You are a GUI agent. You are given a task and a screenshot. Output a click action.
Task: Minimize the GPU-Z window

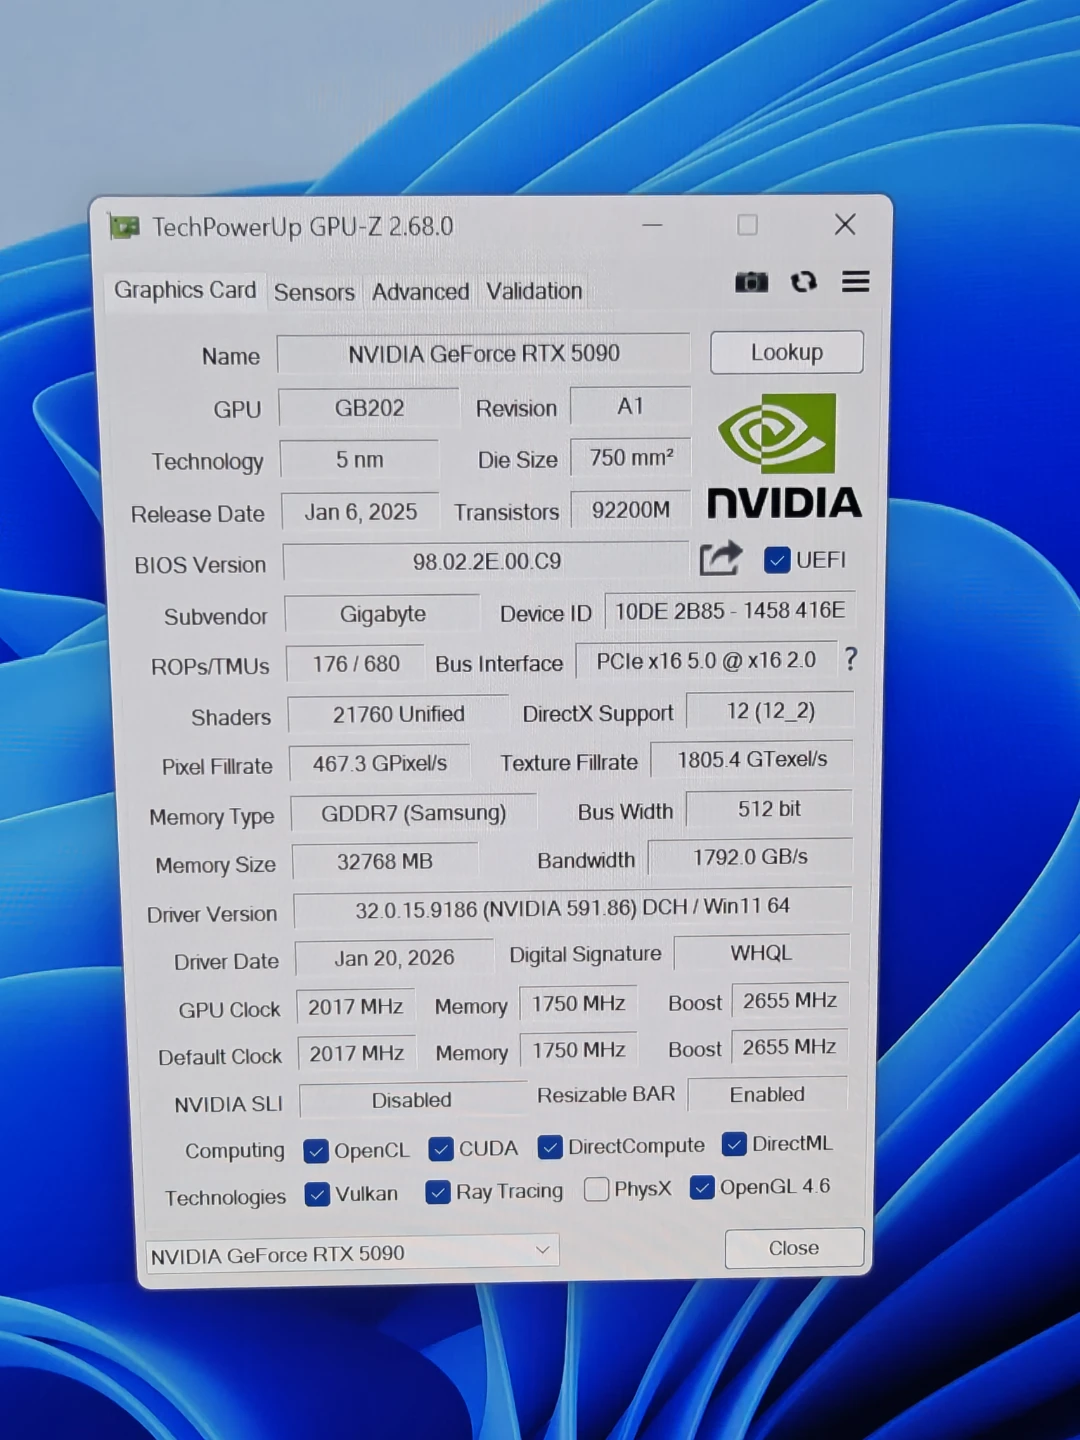652,226
